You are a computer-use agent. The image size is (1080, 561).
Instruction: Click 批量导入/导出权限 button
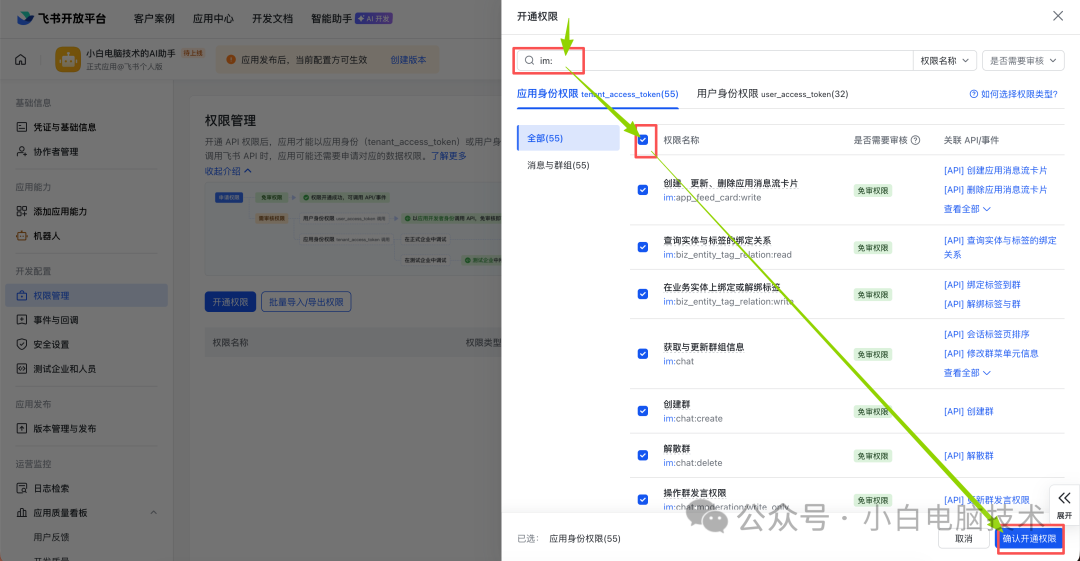[306, 302]
